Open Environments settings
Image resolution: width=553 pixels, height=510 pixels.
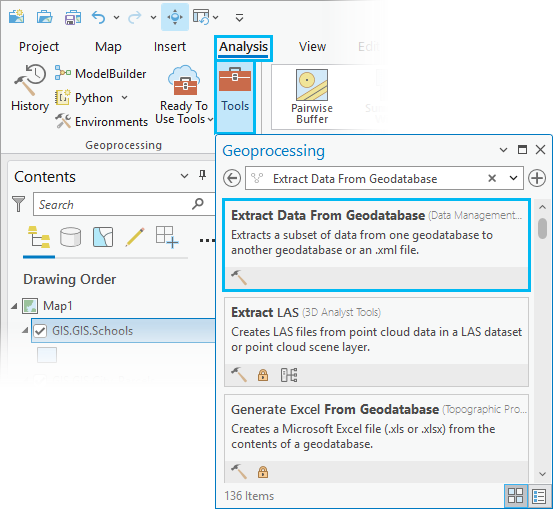pos(102,121)
